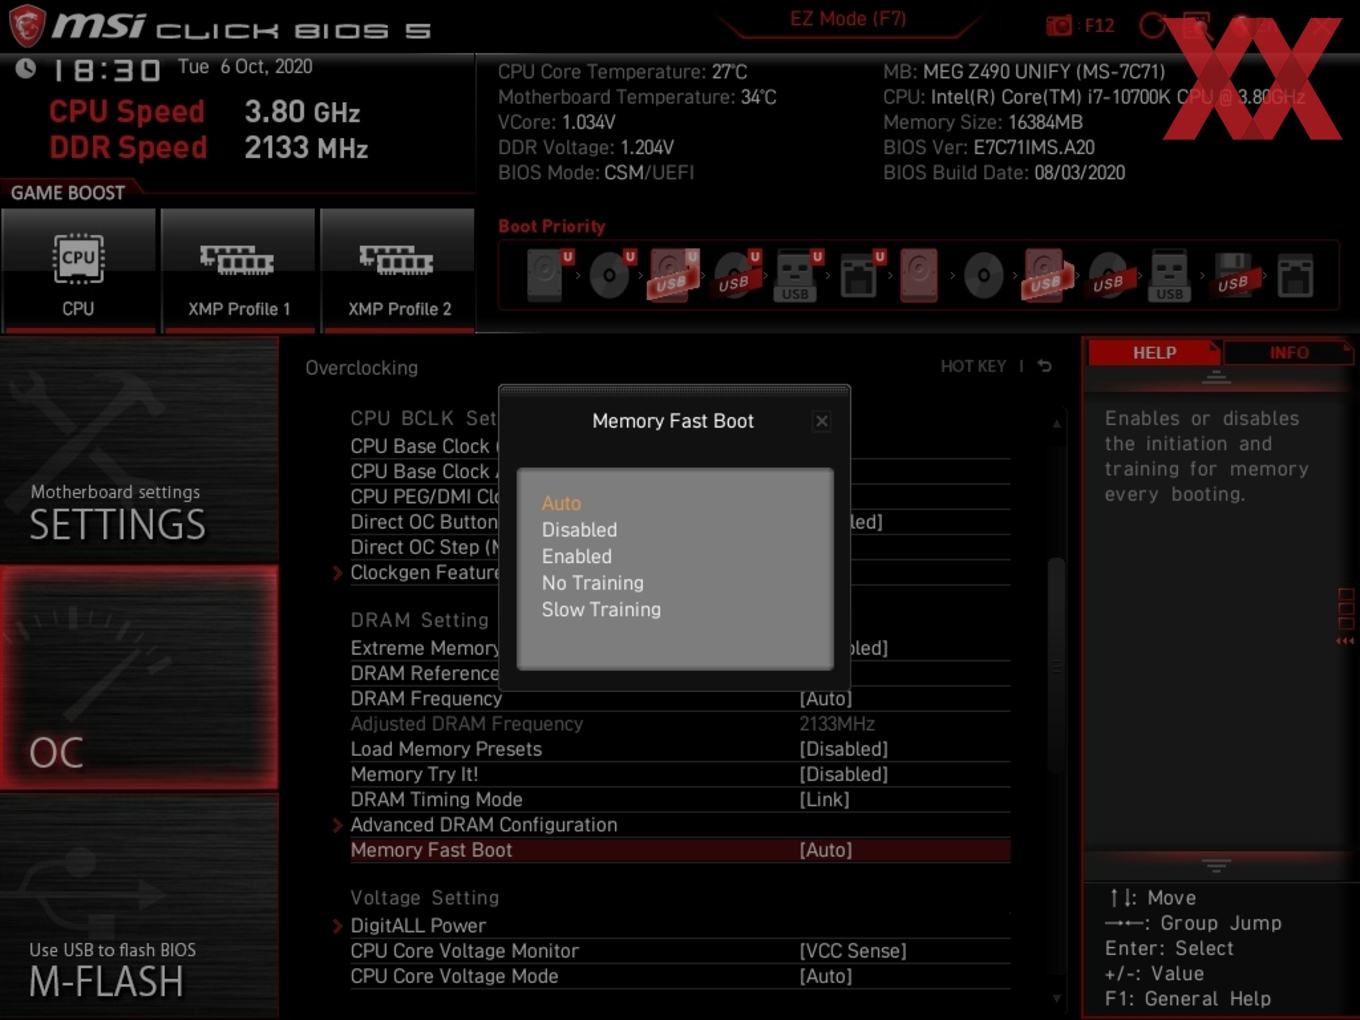Choose Auto in Memory Fast Boot list
The image size is (1360, 1020).
pyautogui.click(x=561, y=503)
